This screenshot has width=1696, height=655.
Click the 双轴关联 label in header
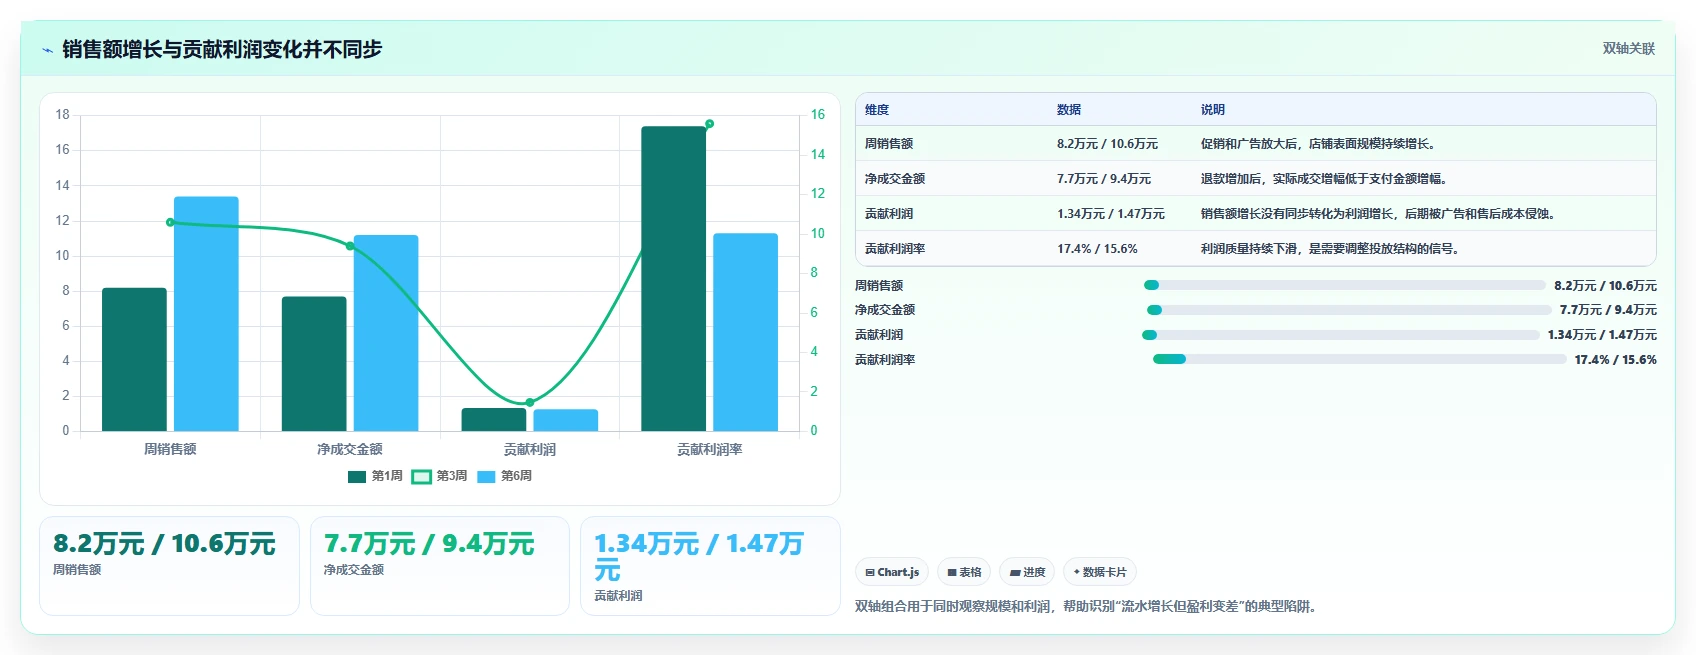[1628, 48]
